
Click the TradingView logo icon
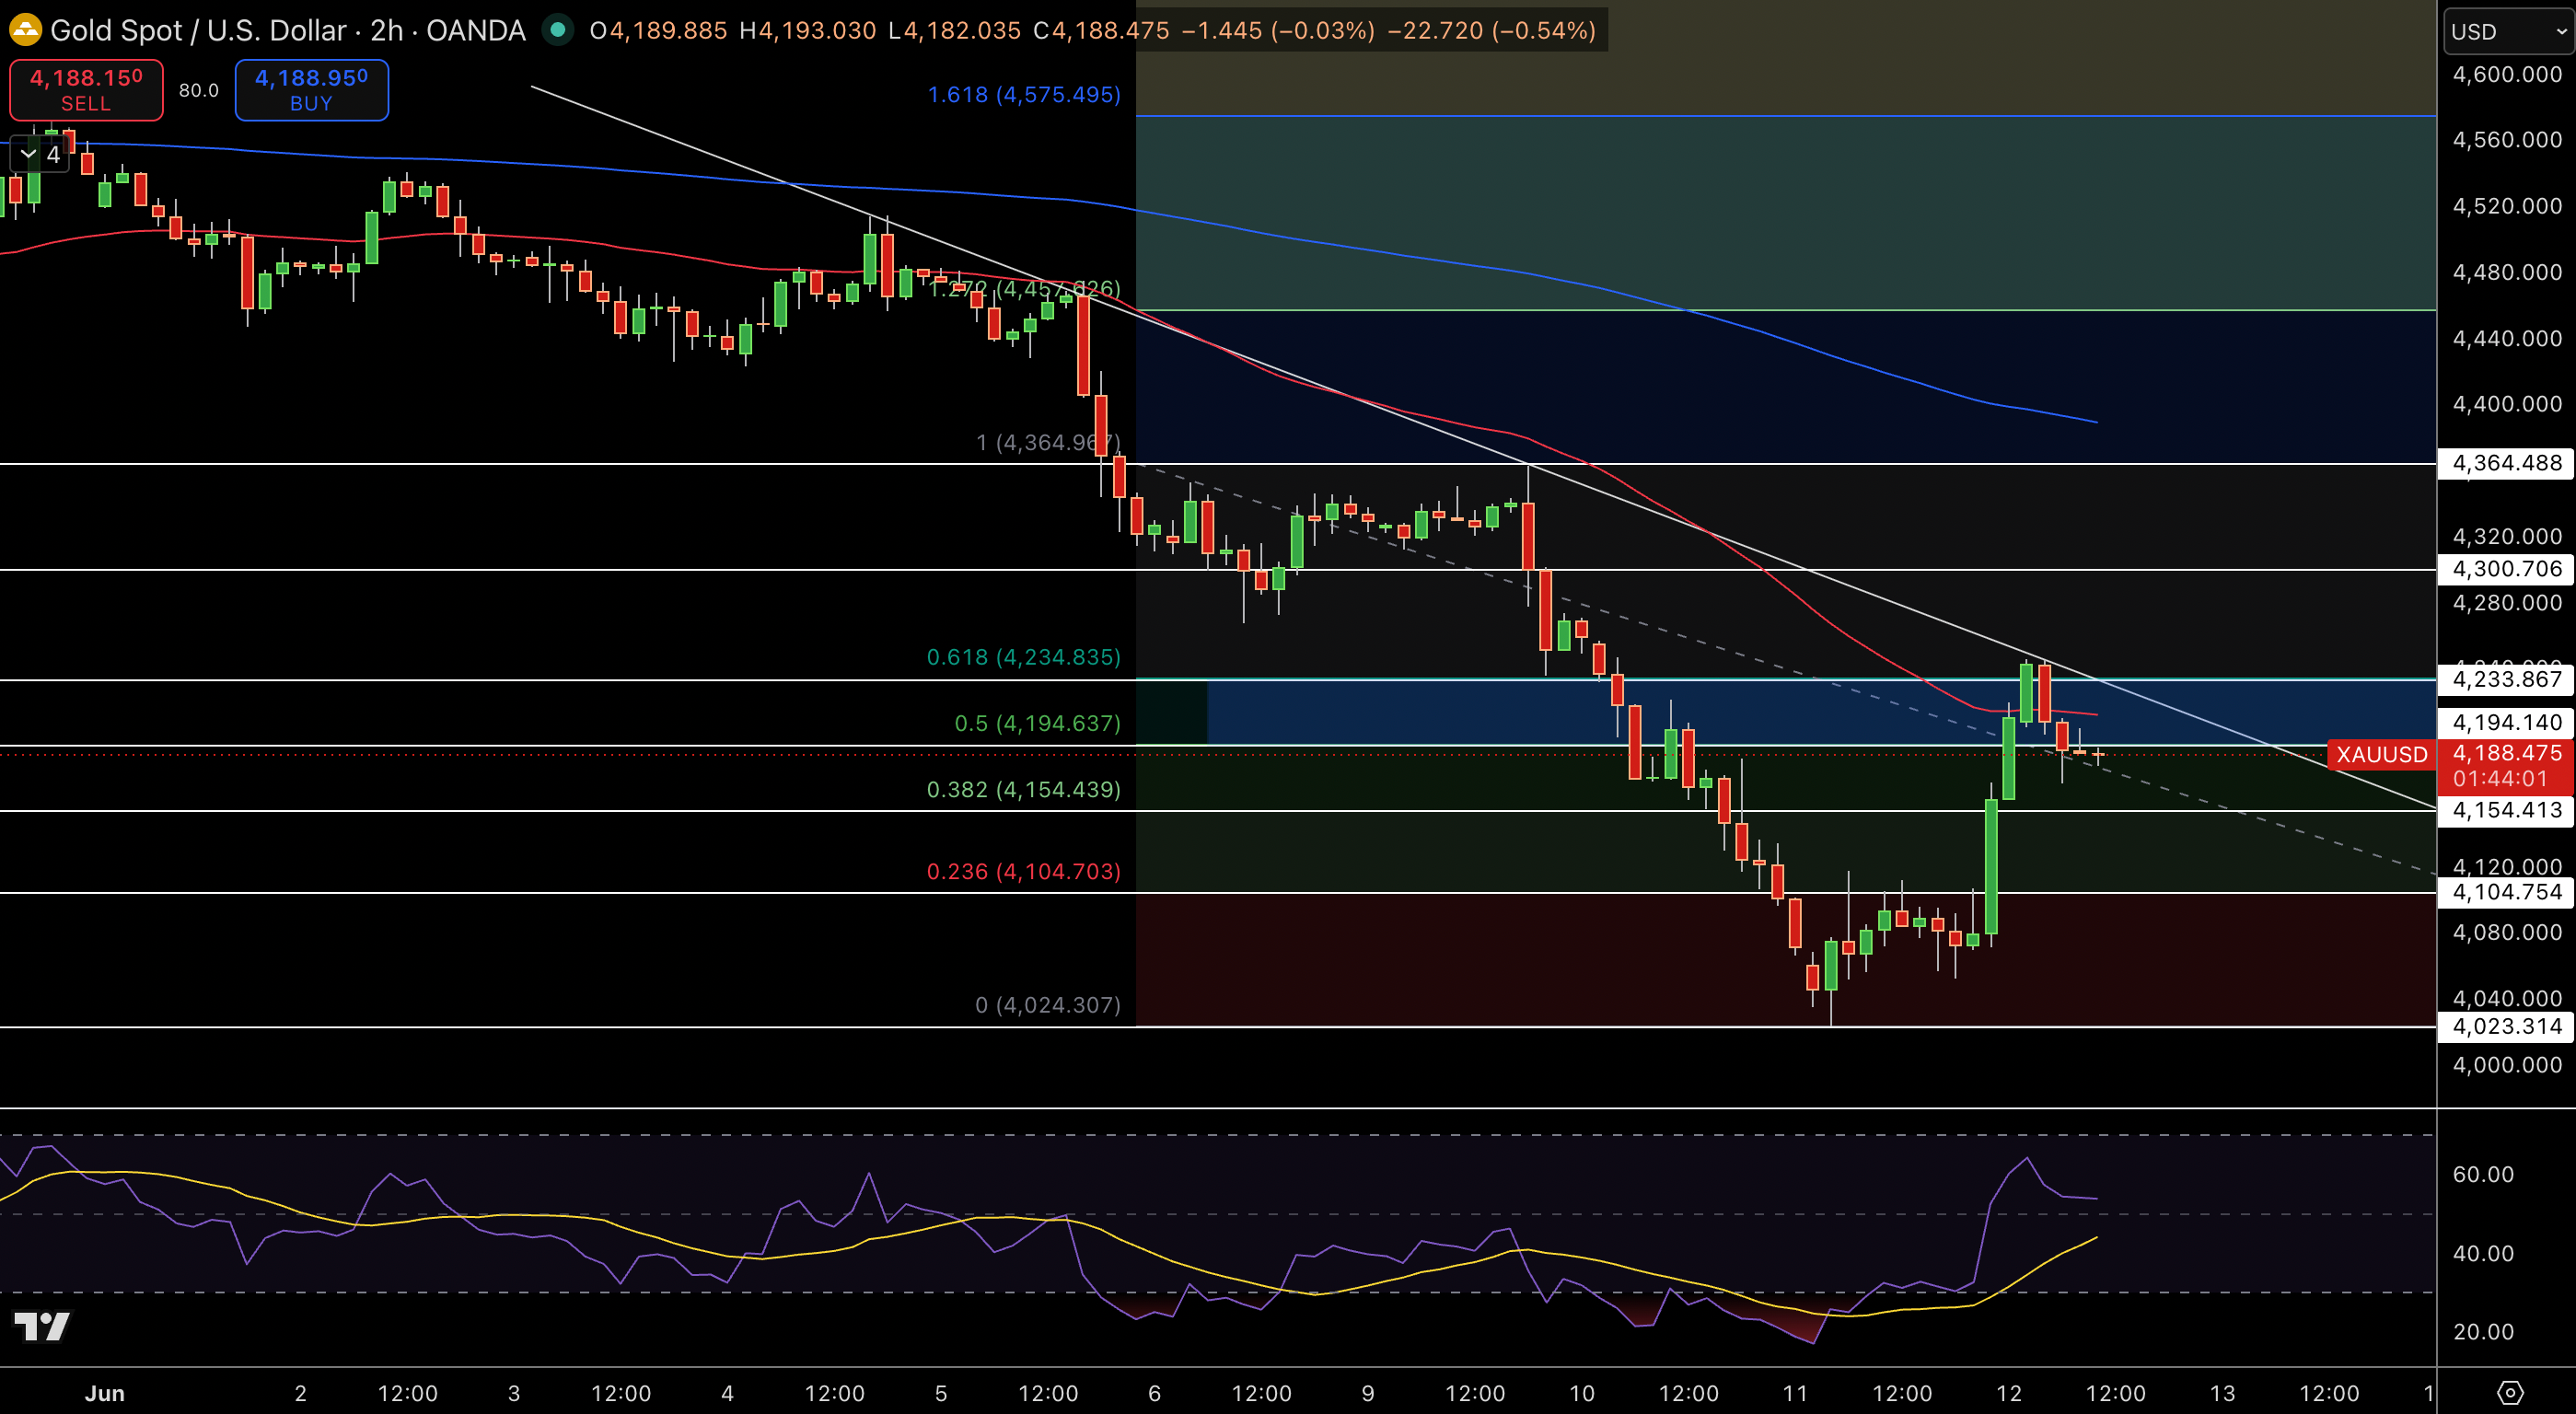point(42,1326)
